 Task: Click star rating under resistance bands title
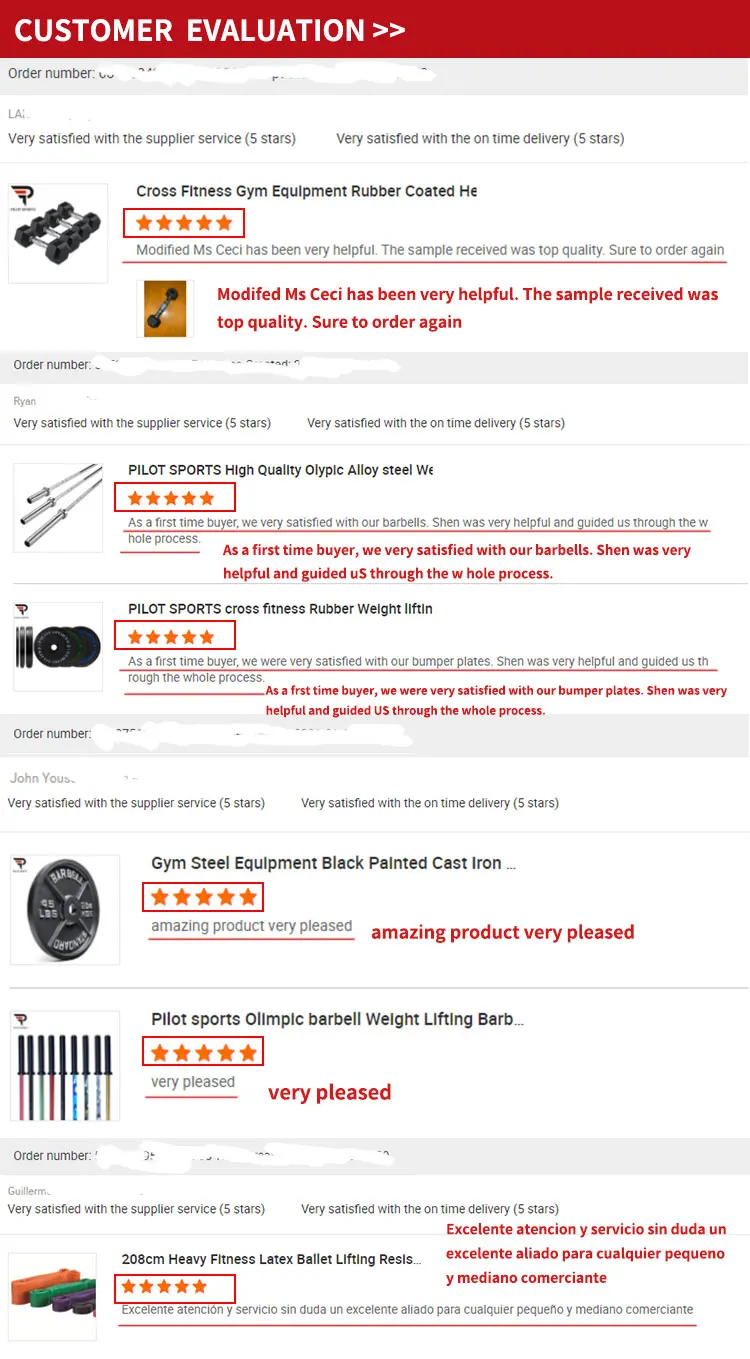(176, 1287)
